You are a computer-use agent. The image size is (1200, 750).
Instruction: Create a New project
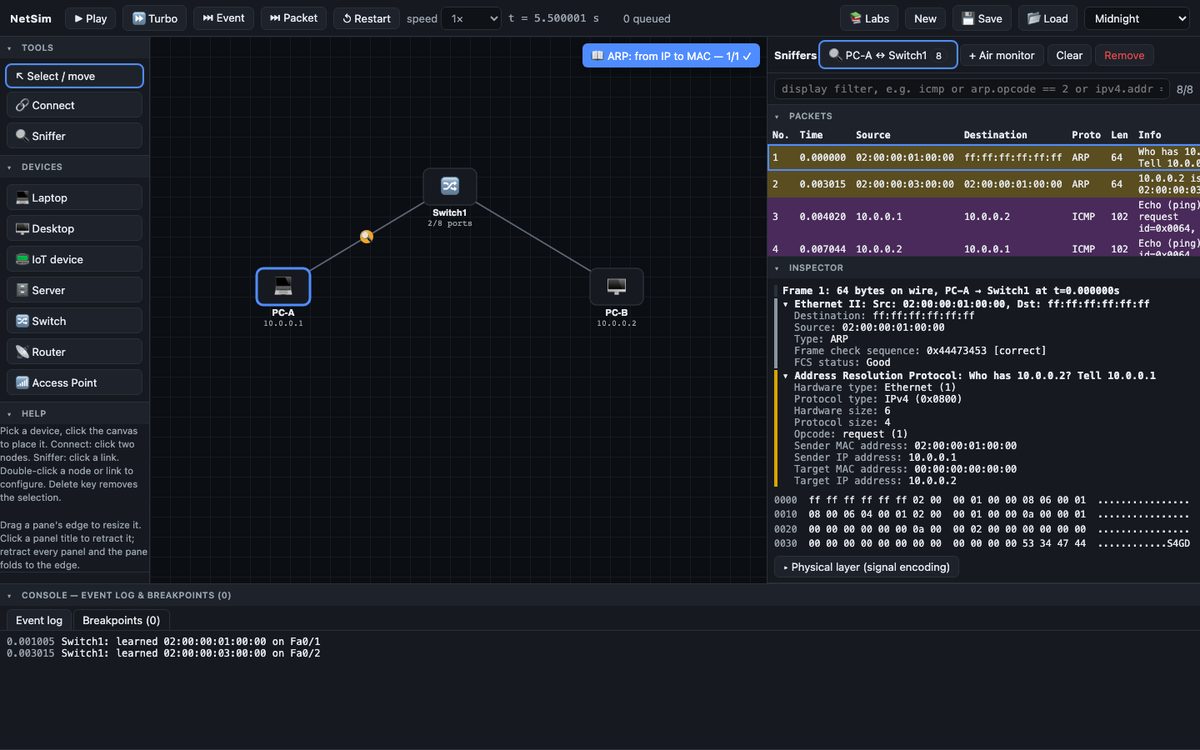[x=925, y=18]
